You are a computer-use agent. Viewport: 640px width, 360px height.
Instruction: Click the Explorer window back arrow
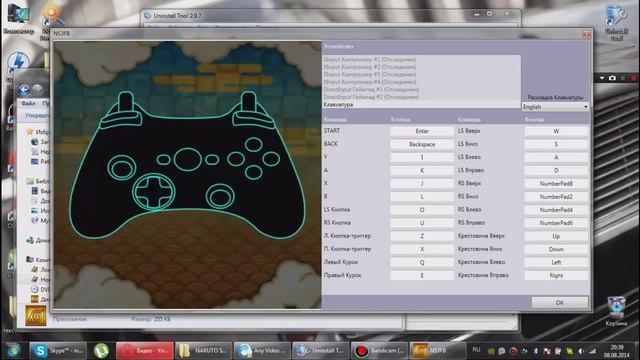coord(24,90)
